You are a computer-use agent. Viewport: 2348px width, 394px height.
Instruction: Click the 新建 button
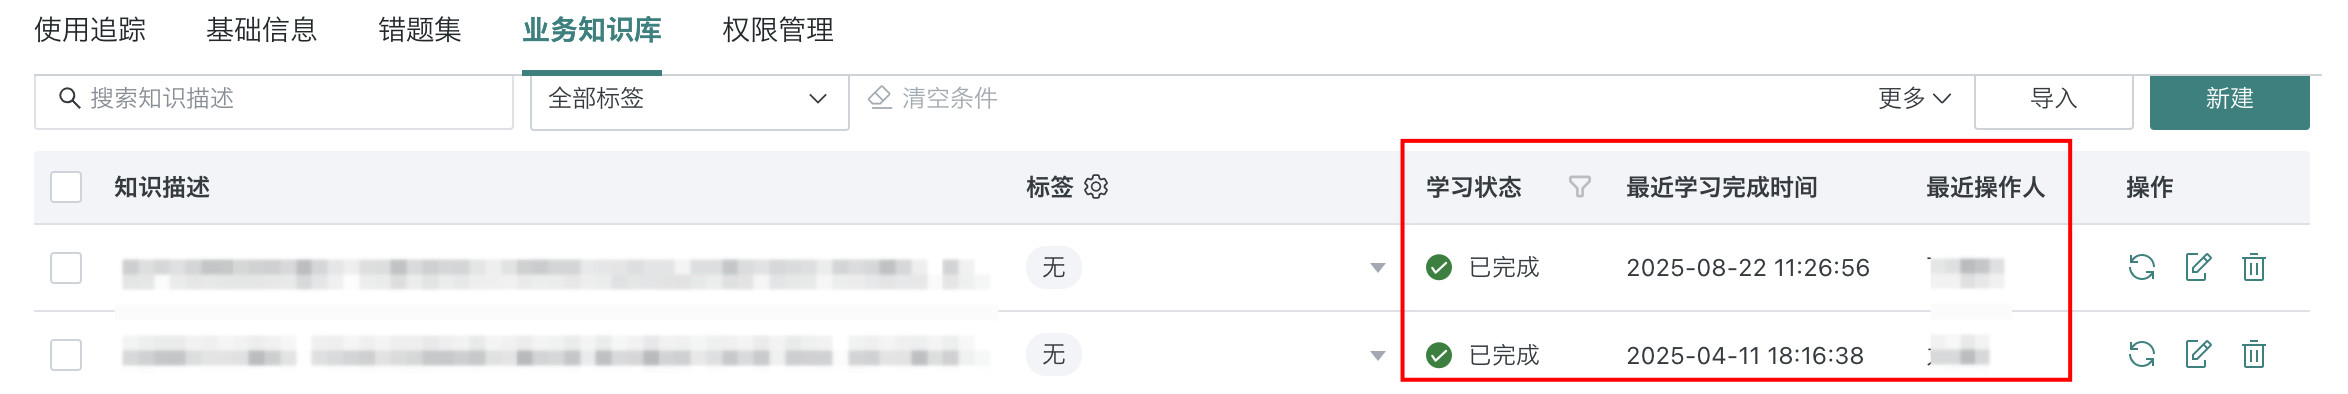pos(2230,99)
